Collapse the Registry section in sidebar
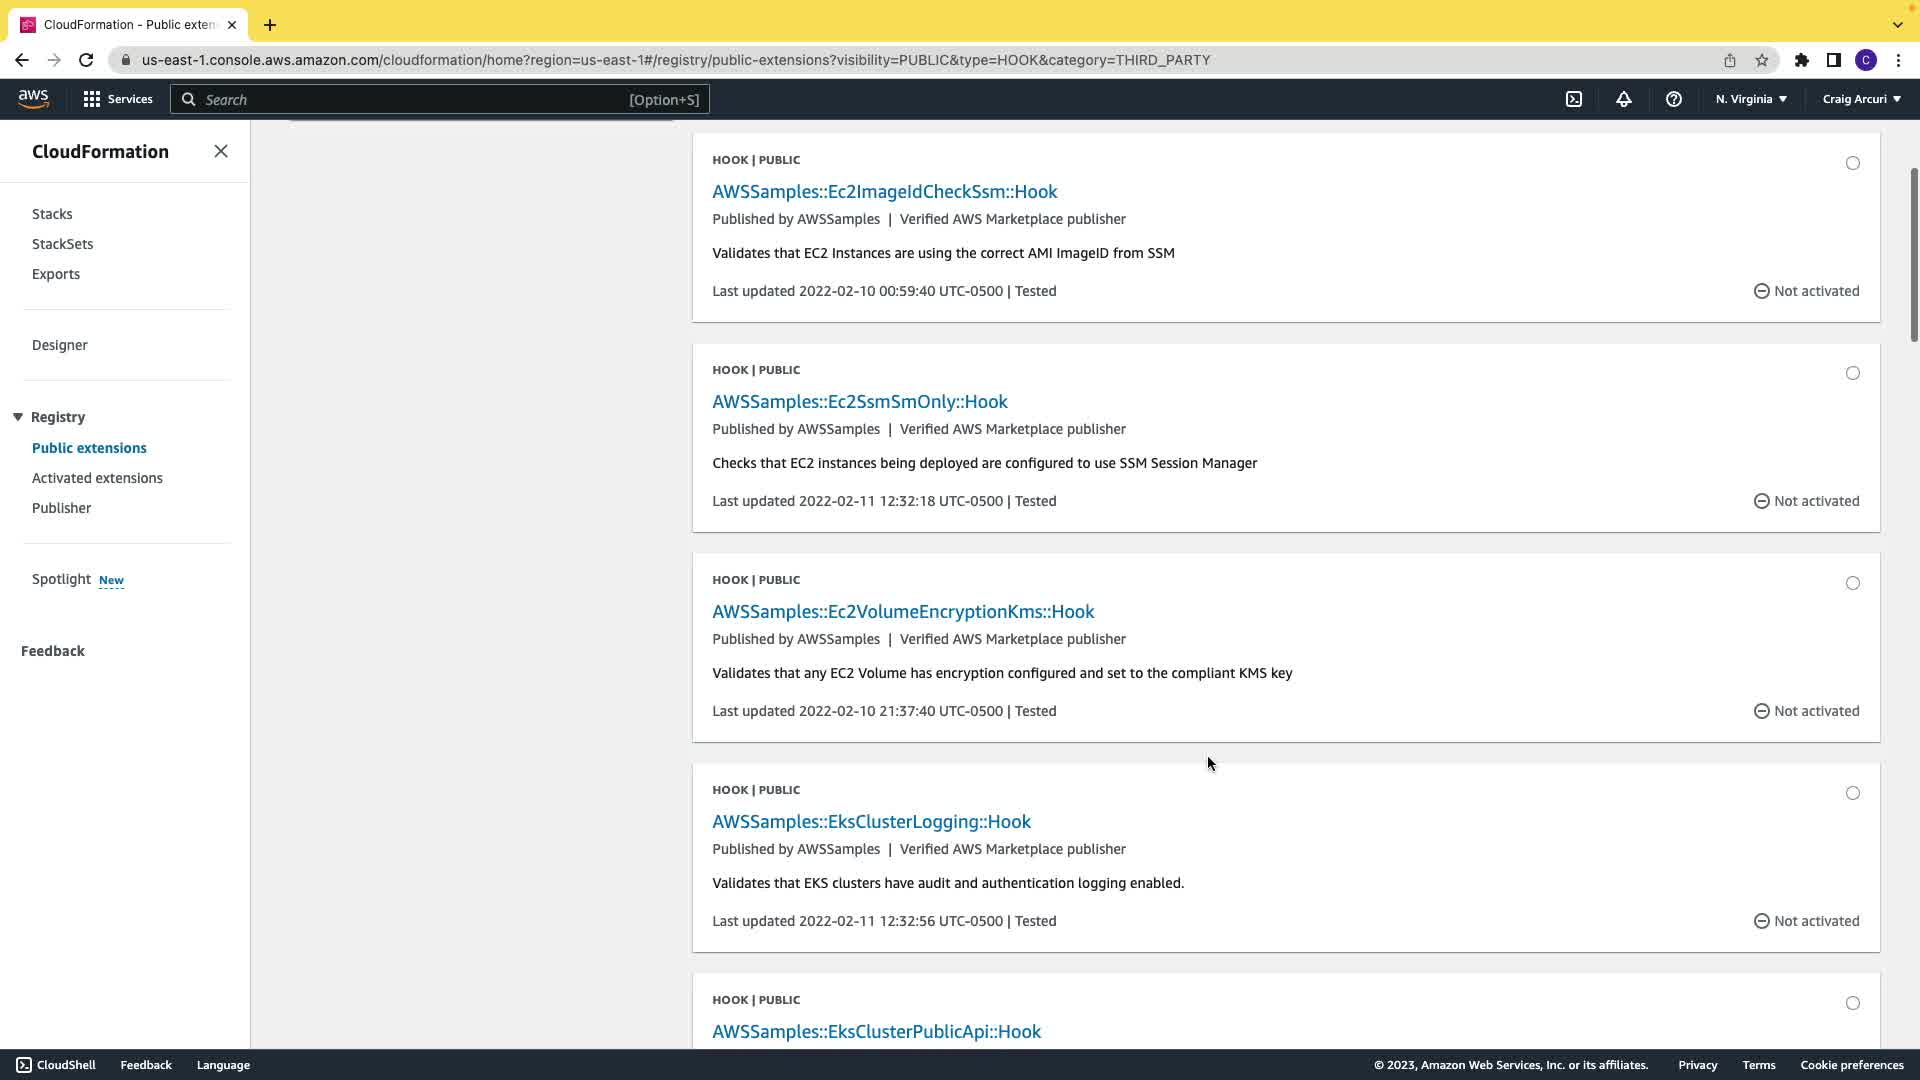This screenshot has height=1080, width=1920. point(18,417)
